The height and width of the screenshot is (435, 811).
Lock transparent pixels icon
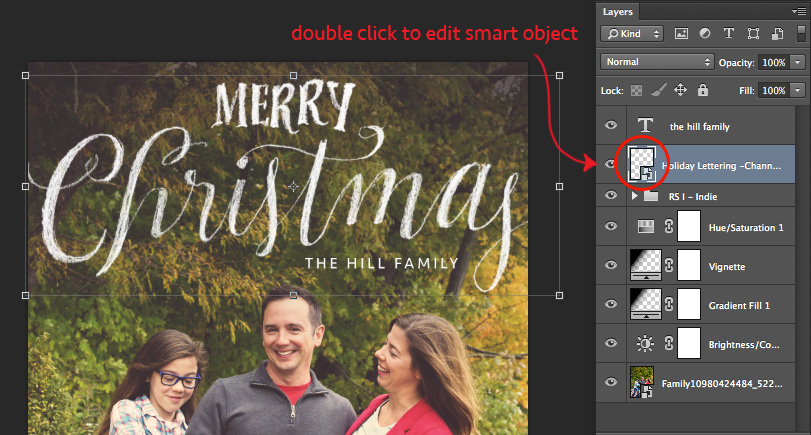(636, 91)
